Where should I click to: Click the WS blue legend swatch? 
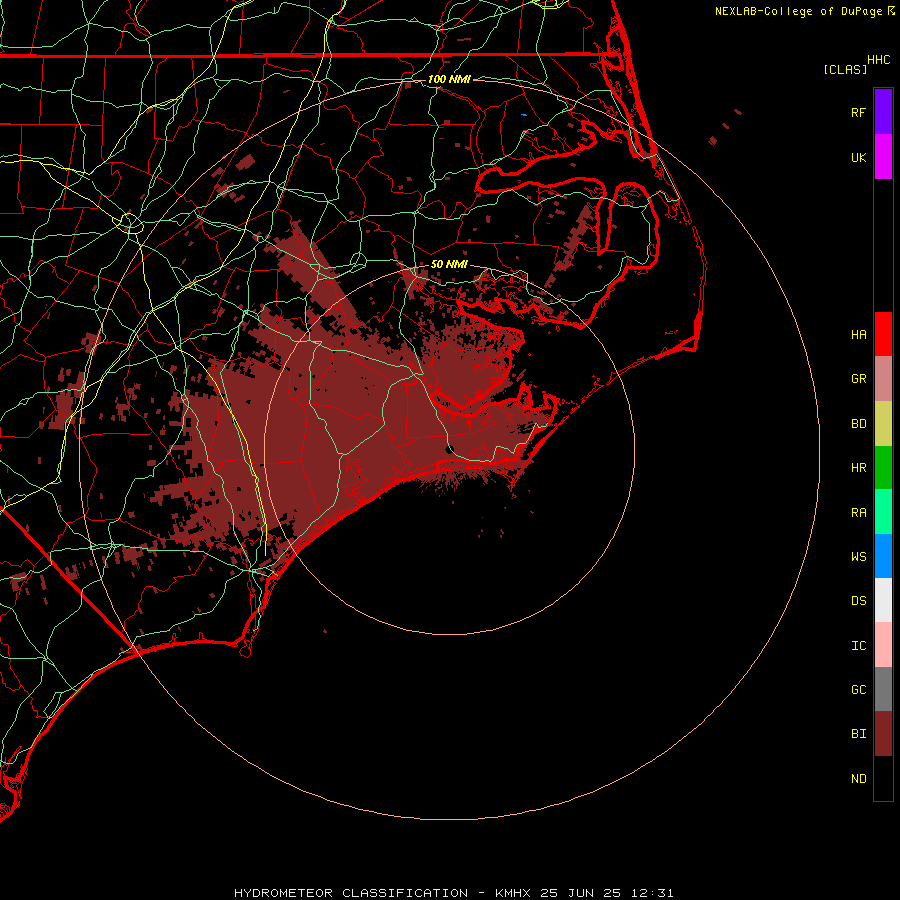[x=883, y=556]
